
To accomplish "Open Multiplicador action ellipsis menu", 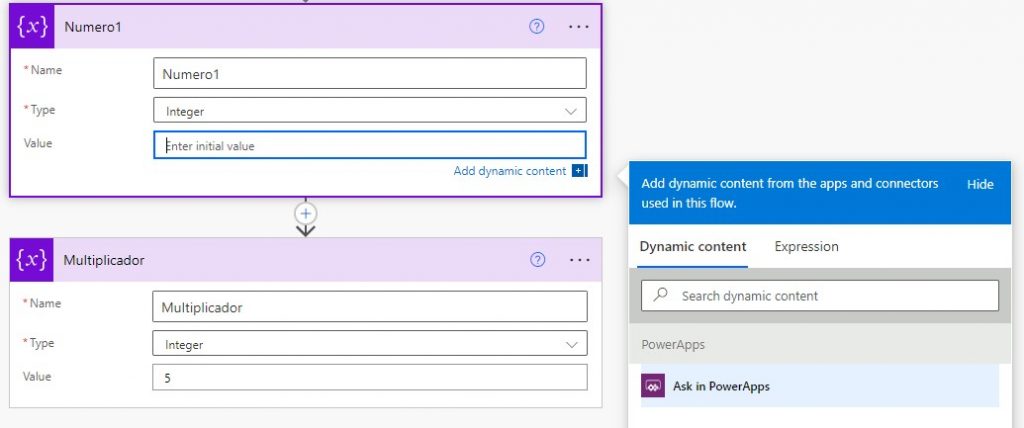I will point(579,260).
